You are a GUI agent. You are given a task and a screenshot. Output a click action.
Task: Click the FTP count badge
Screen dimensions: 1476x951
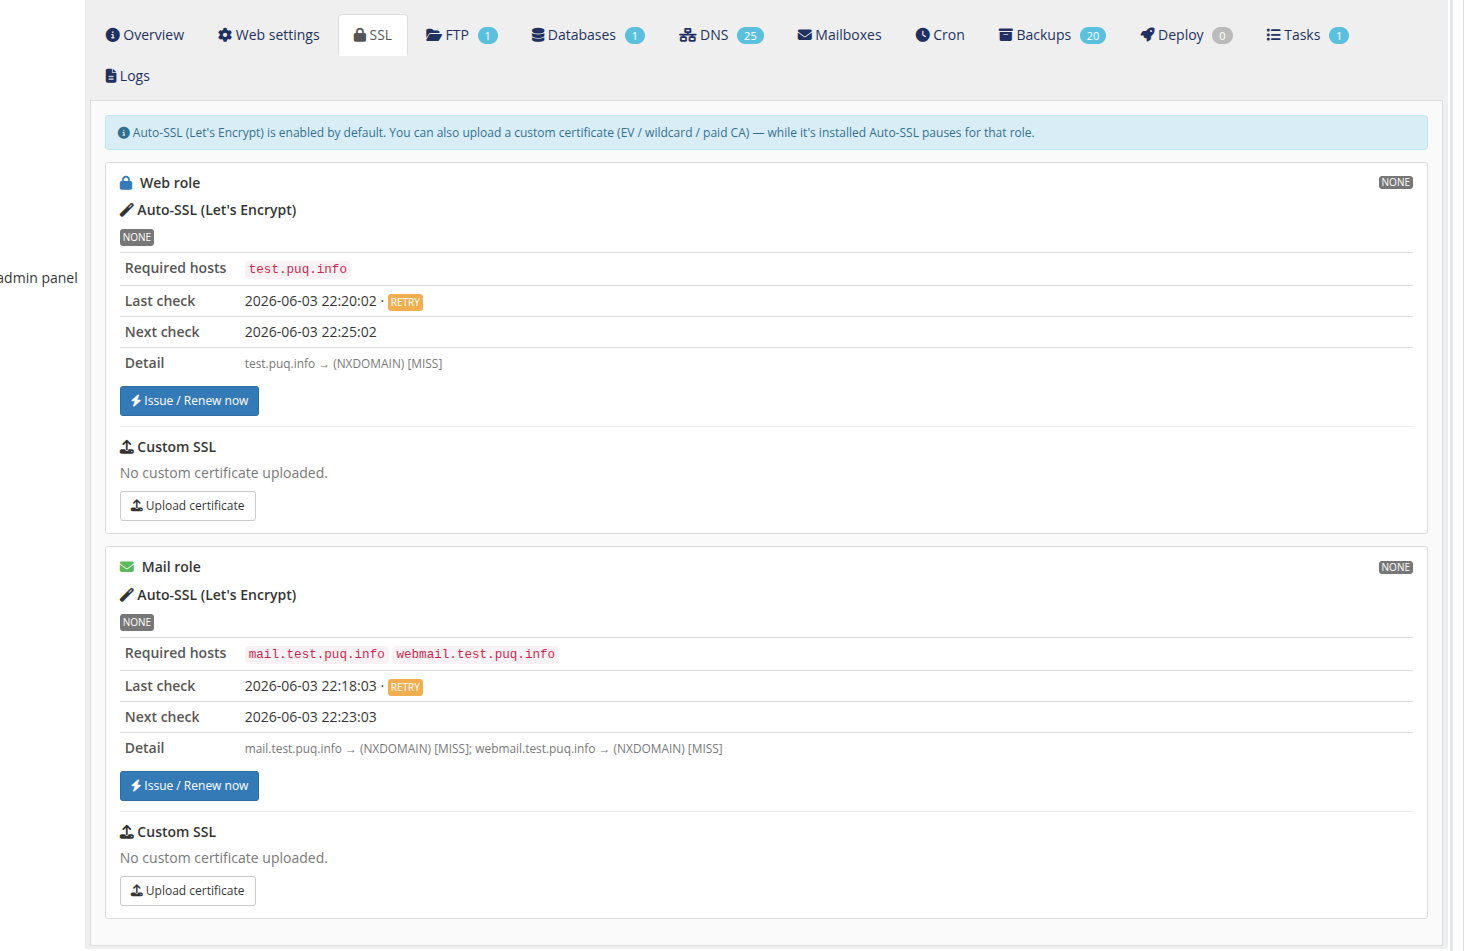pos(488,36)
